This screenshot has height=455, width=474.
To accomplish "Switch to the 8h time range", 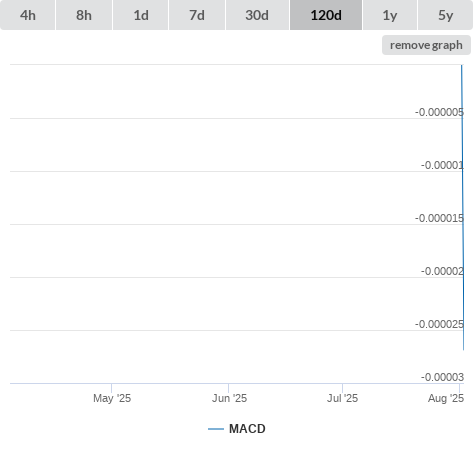I will (x=84, y=15).
